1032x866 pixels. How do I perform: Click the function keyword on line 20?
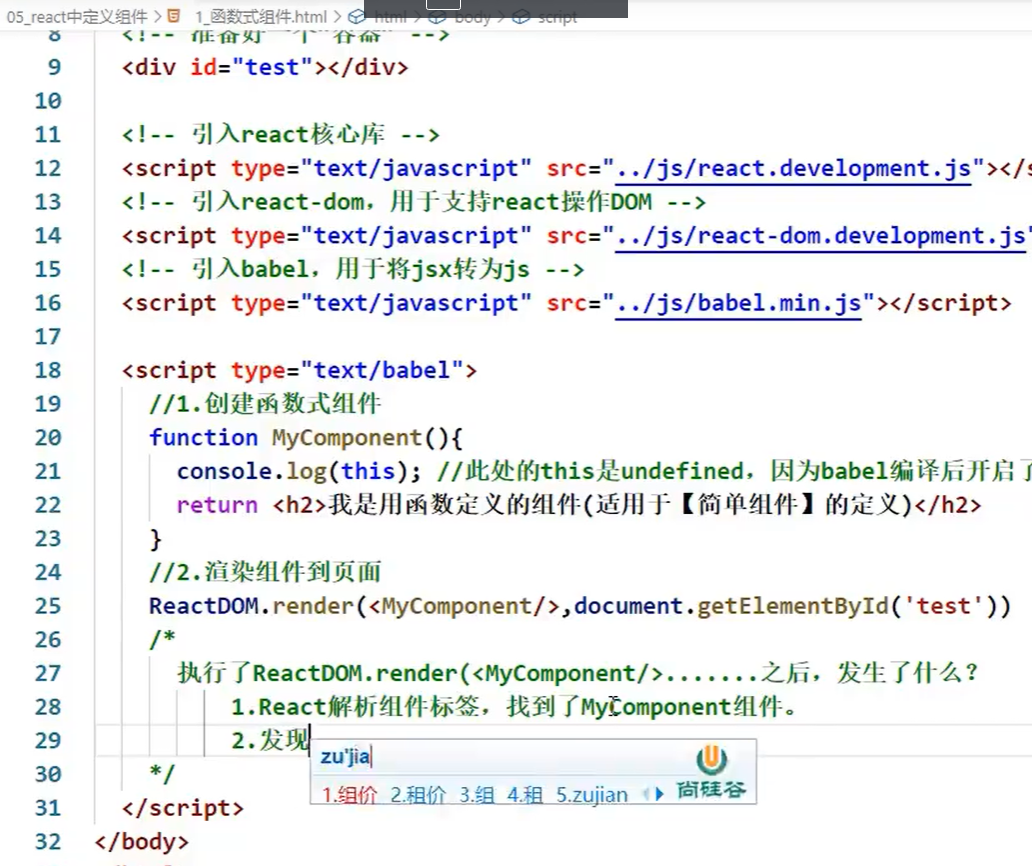pyautogui.click(x=203, y=438)
